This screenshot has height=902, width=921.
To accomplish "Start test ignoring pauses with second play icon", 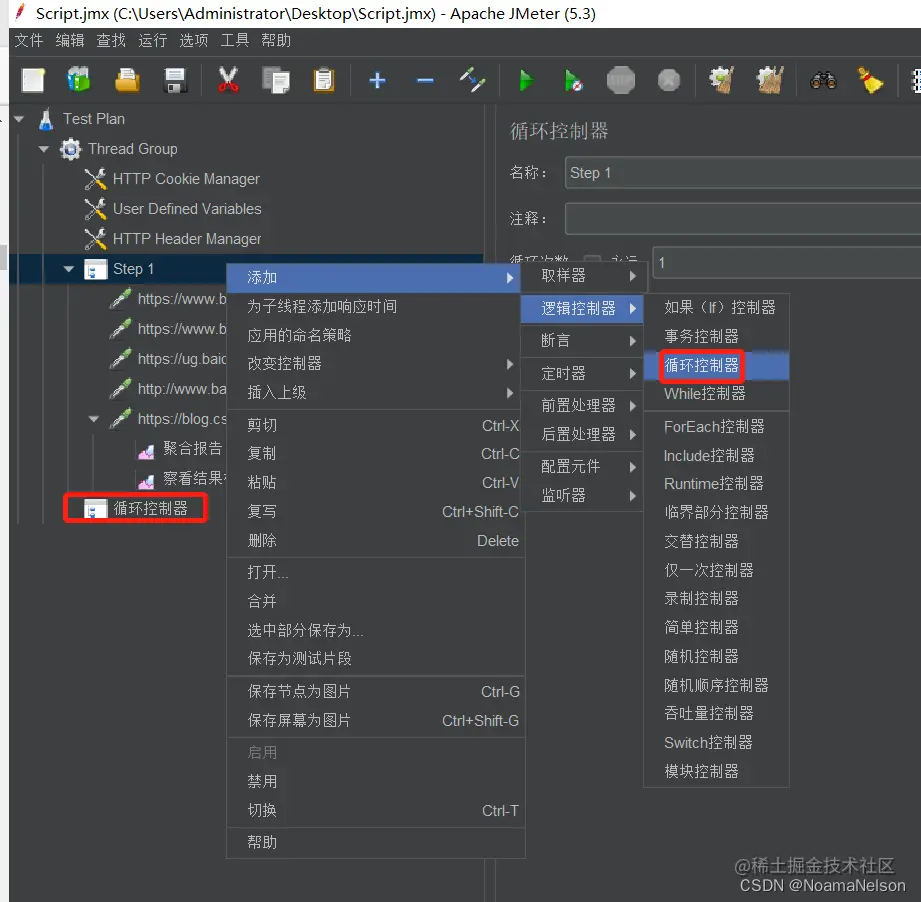I will (x=573, y=80).
